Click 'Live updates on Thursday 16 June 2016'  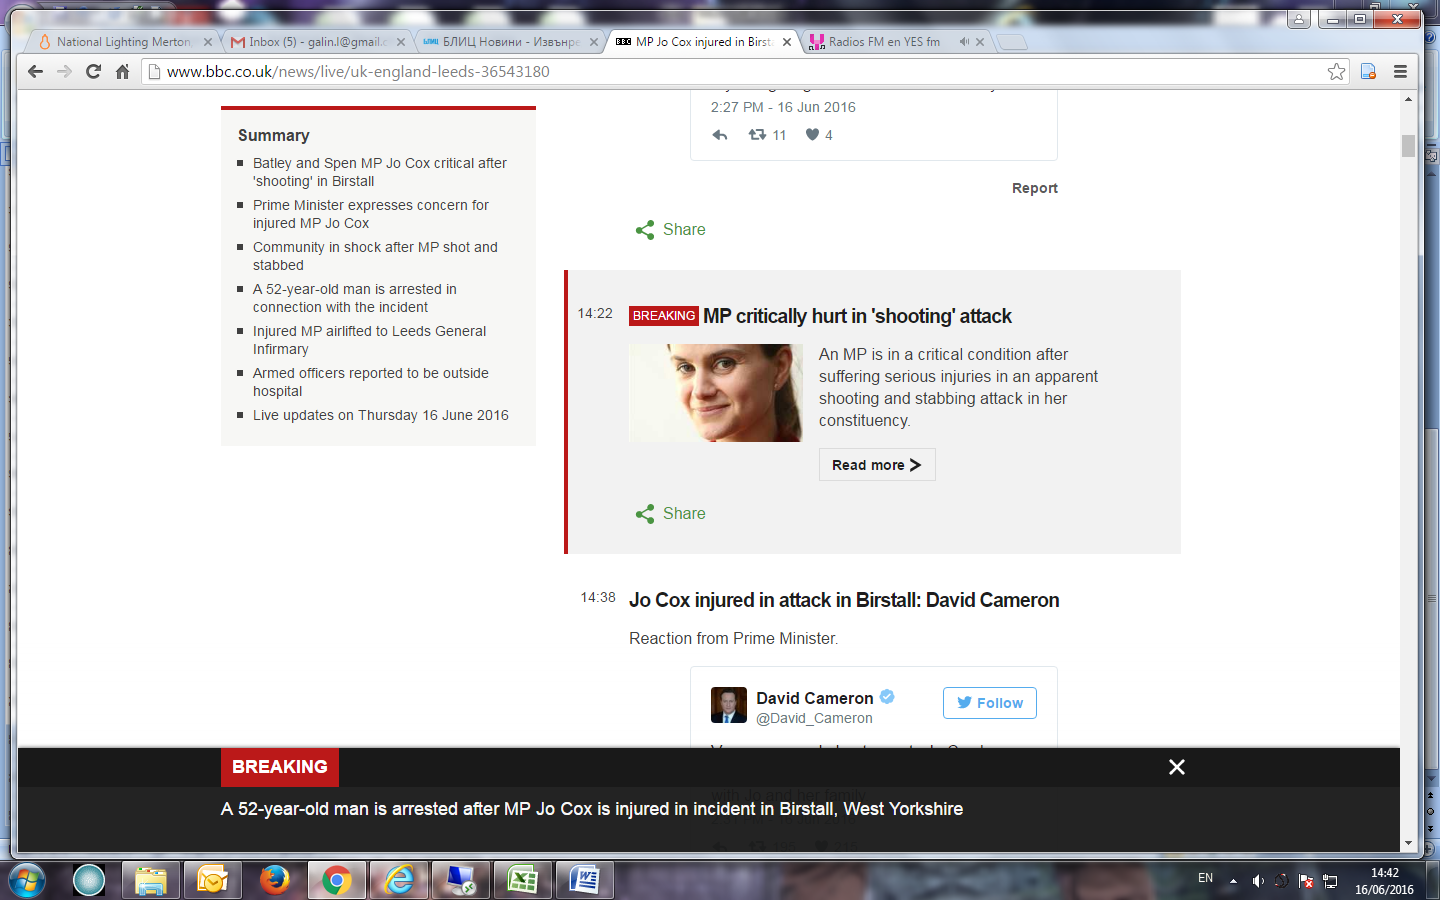[x=381, y=415]
